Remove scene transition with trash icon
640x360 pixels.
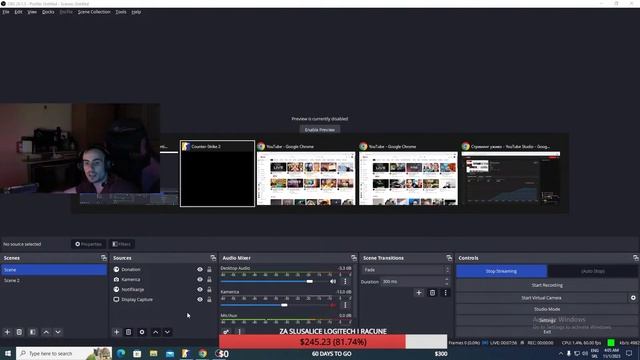pyautogui.click(x=432, y=293)
